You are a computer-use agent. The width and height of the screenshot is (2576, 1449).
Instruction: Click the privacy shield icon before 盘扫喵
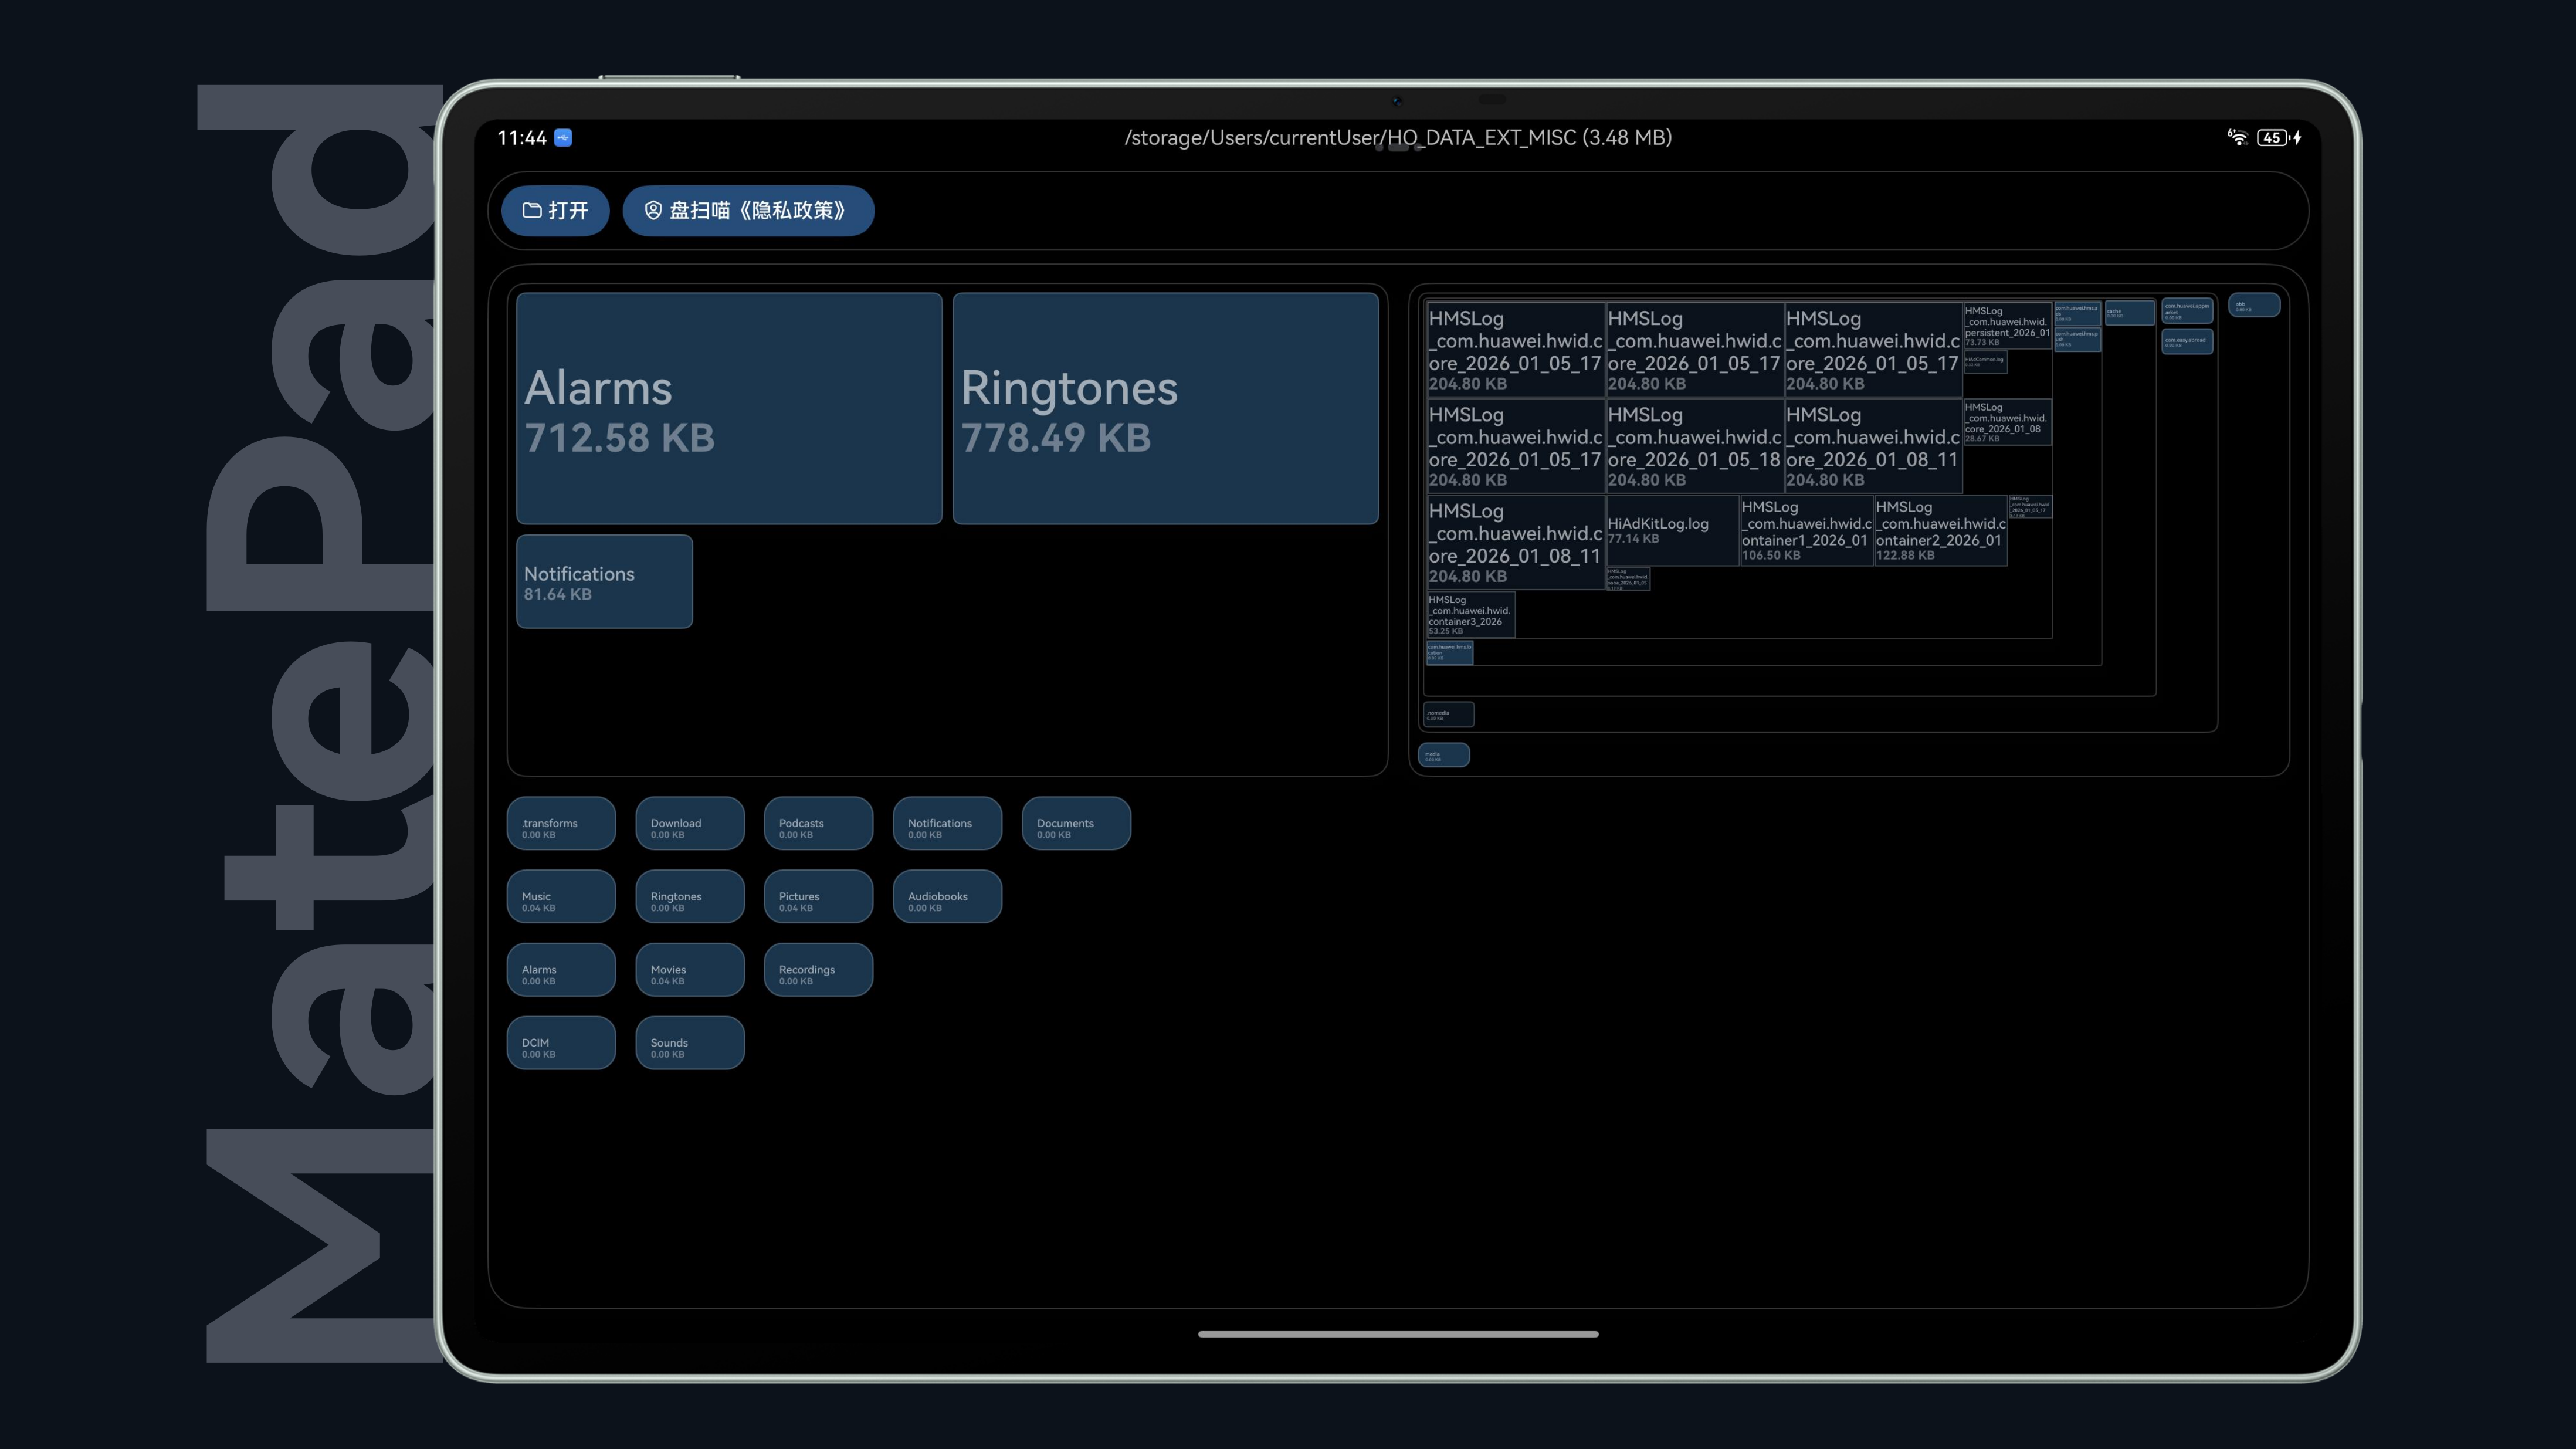click(x=653, y=210)
